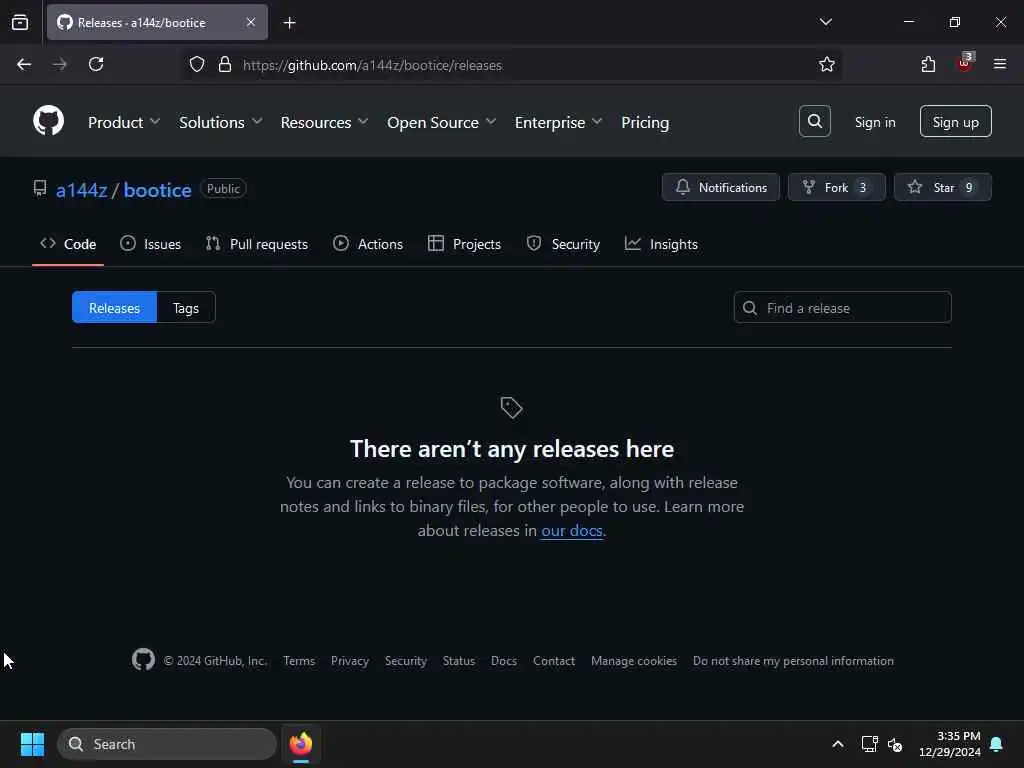Open the Insights tab
1024x768 pixels.
coord(661,244)
